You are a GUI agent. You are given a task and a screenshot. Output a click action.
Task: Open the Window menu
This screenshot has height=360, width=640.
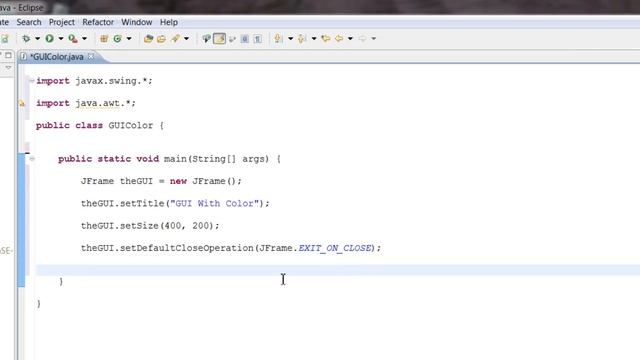[x=137, y=22]
